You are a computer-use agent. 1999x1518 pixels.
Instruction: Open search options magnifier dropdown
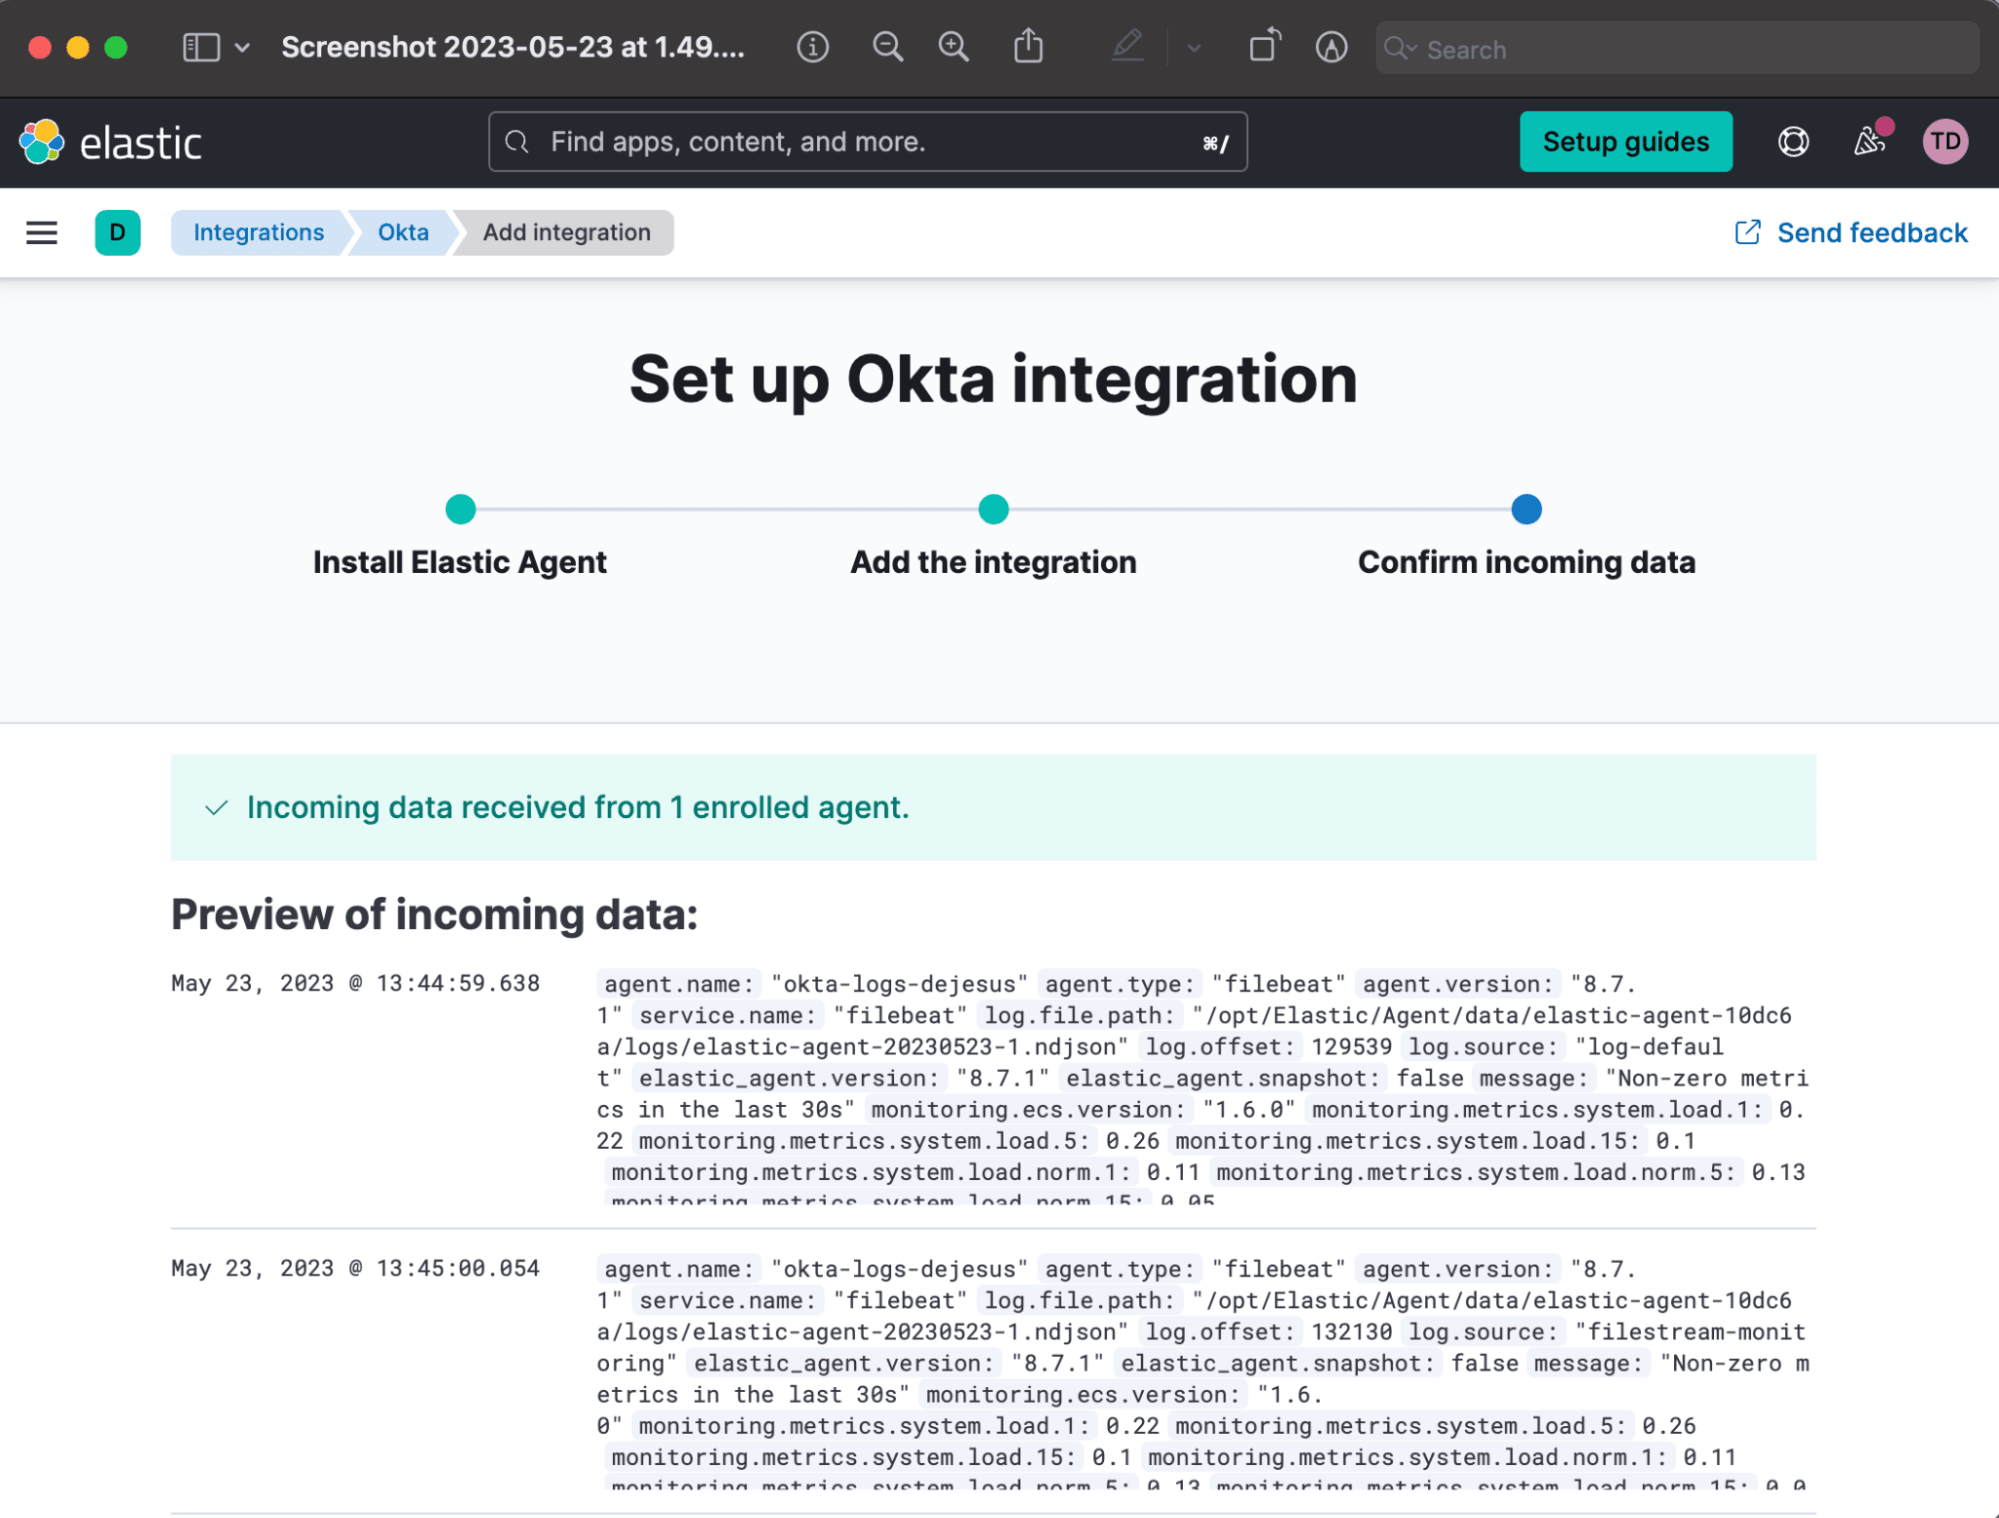click(x=1401, y=48)
